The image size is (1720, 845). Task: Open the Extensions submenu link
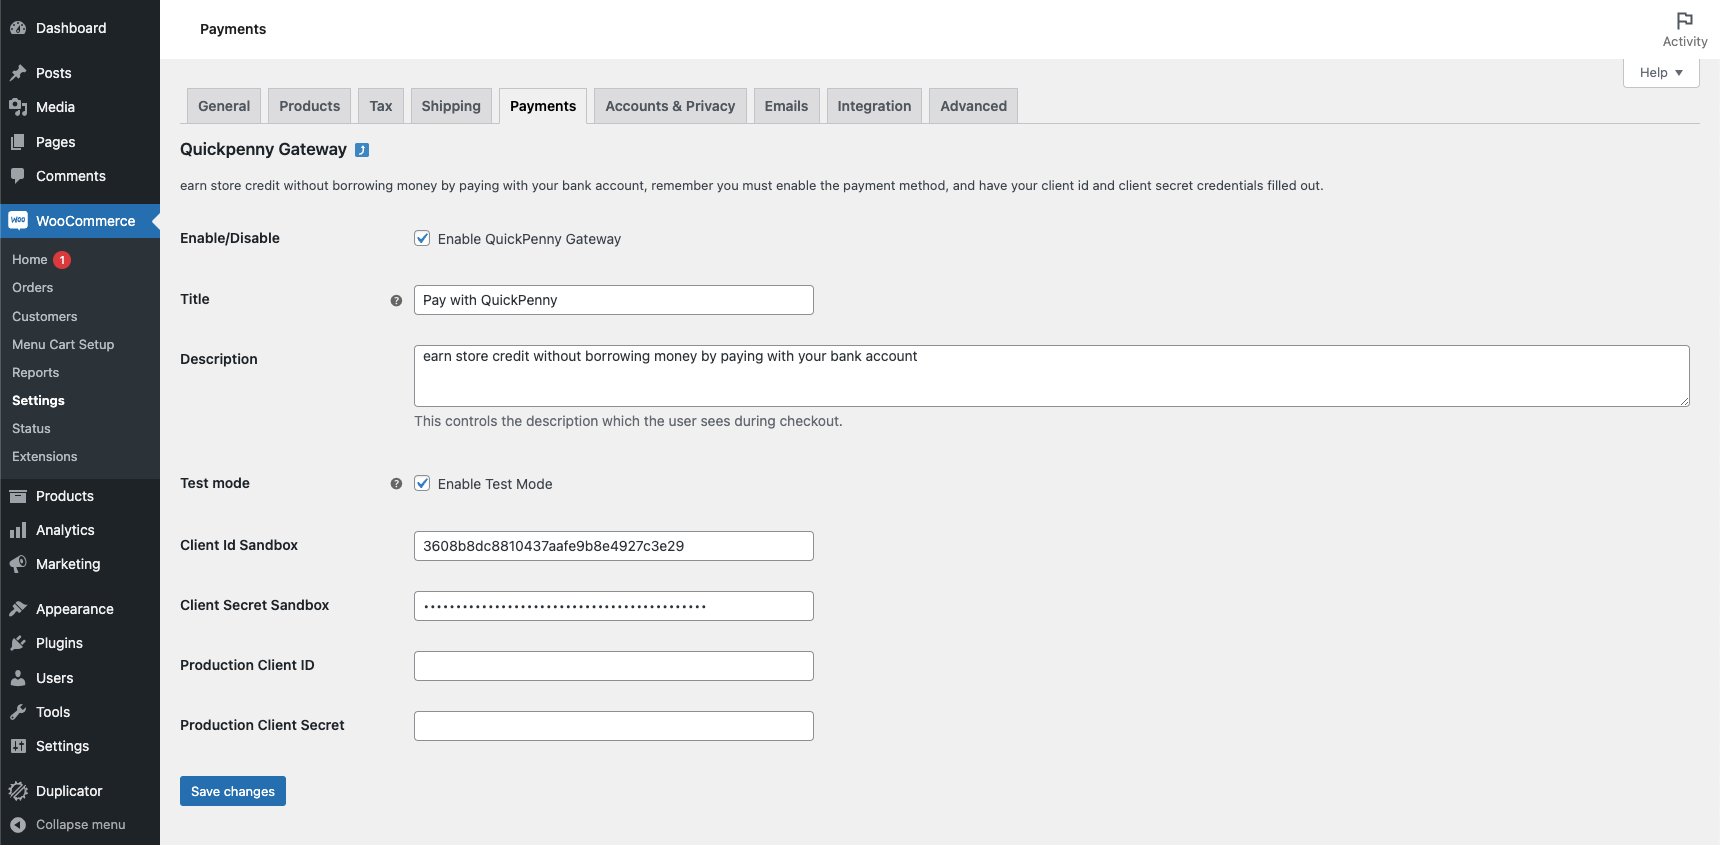pos(45,457)
